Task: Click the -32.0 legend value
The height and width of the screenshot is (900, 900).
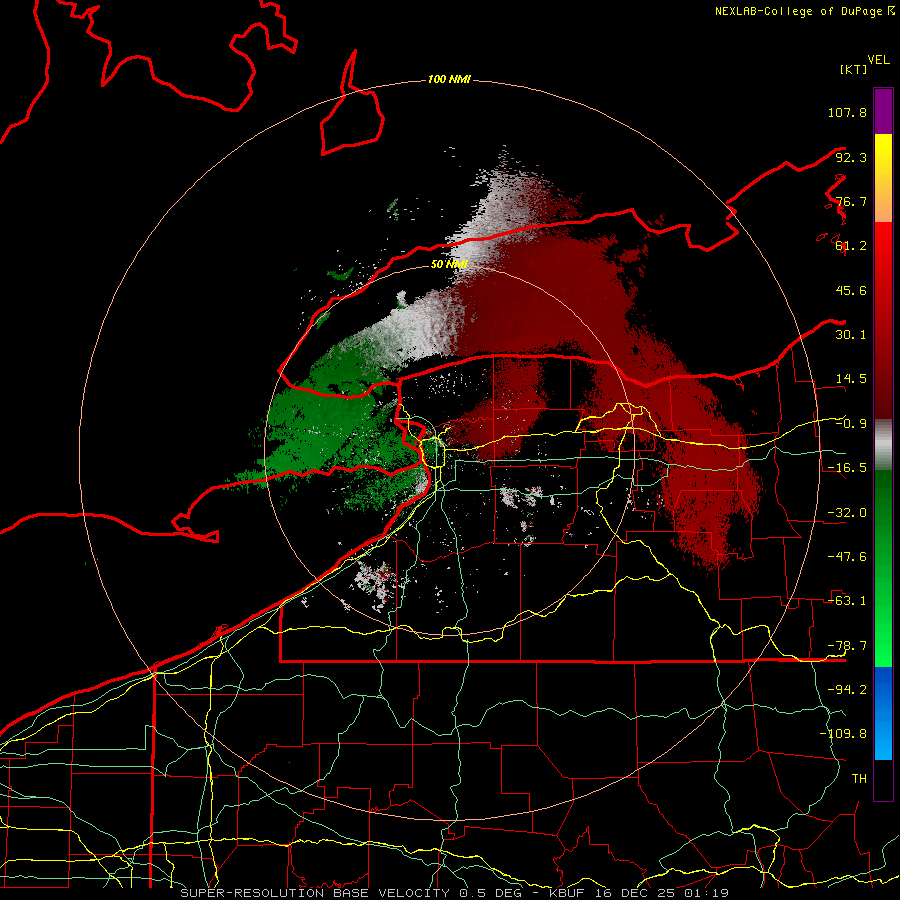Action: click(x=847, y=513)
